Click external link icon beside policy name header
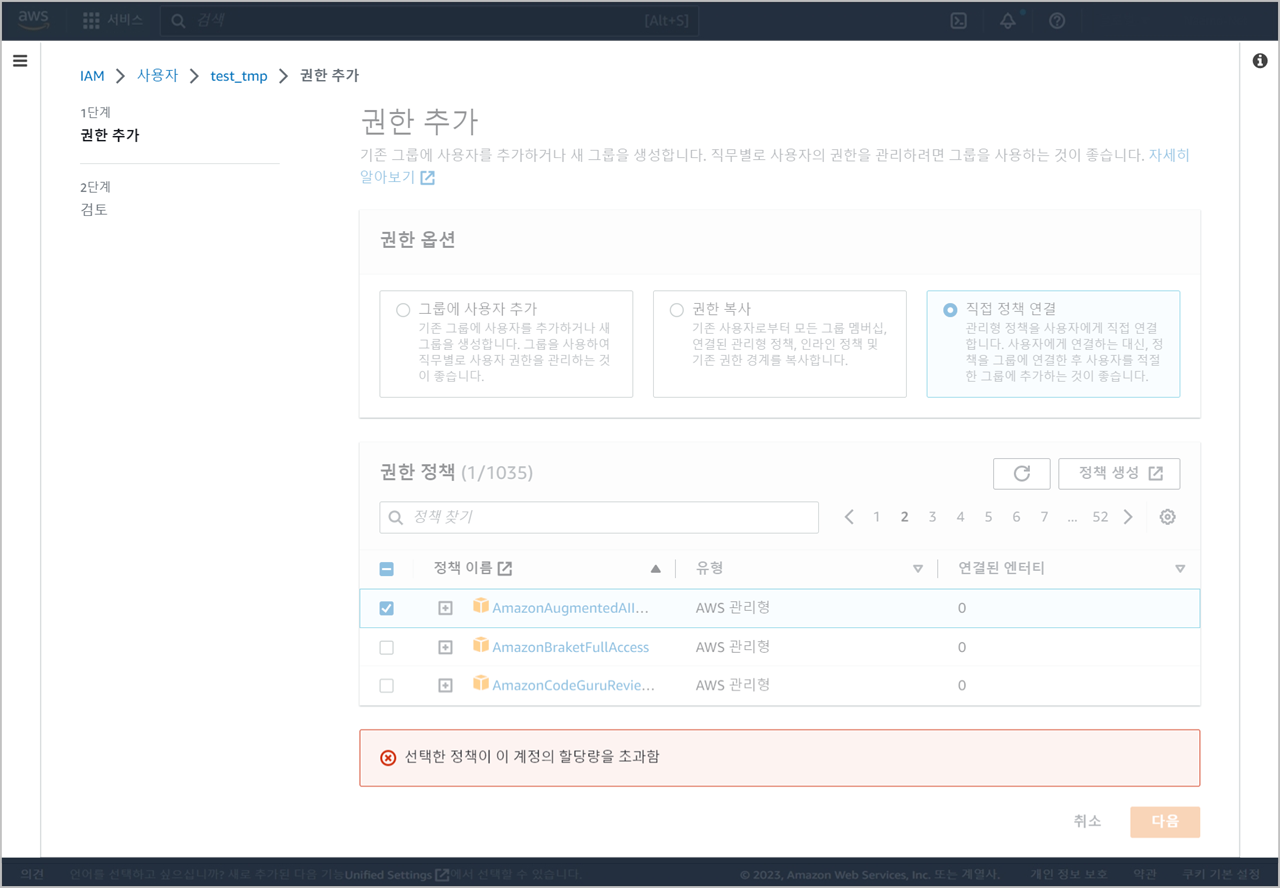1280x888 pixels. pos(505,568)
